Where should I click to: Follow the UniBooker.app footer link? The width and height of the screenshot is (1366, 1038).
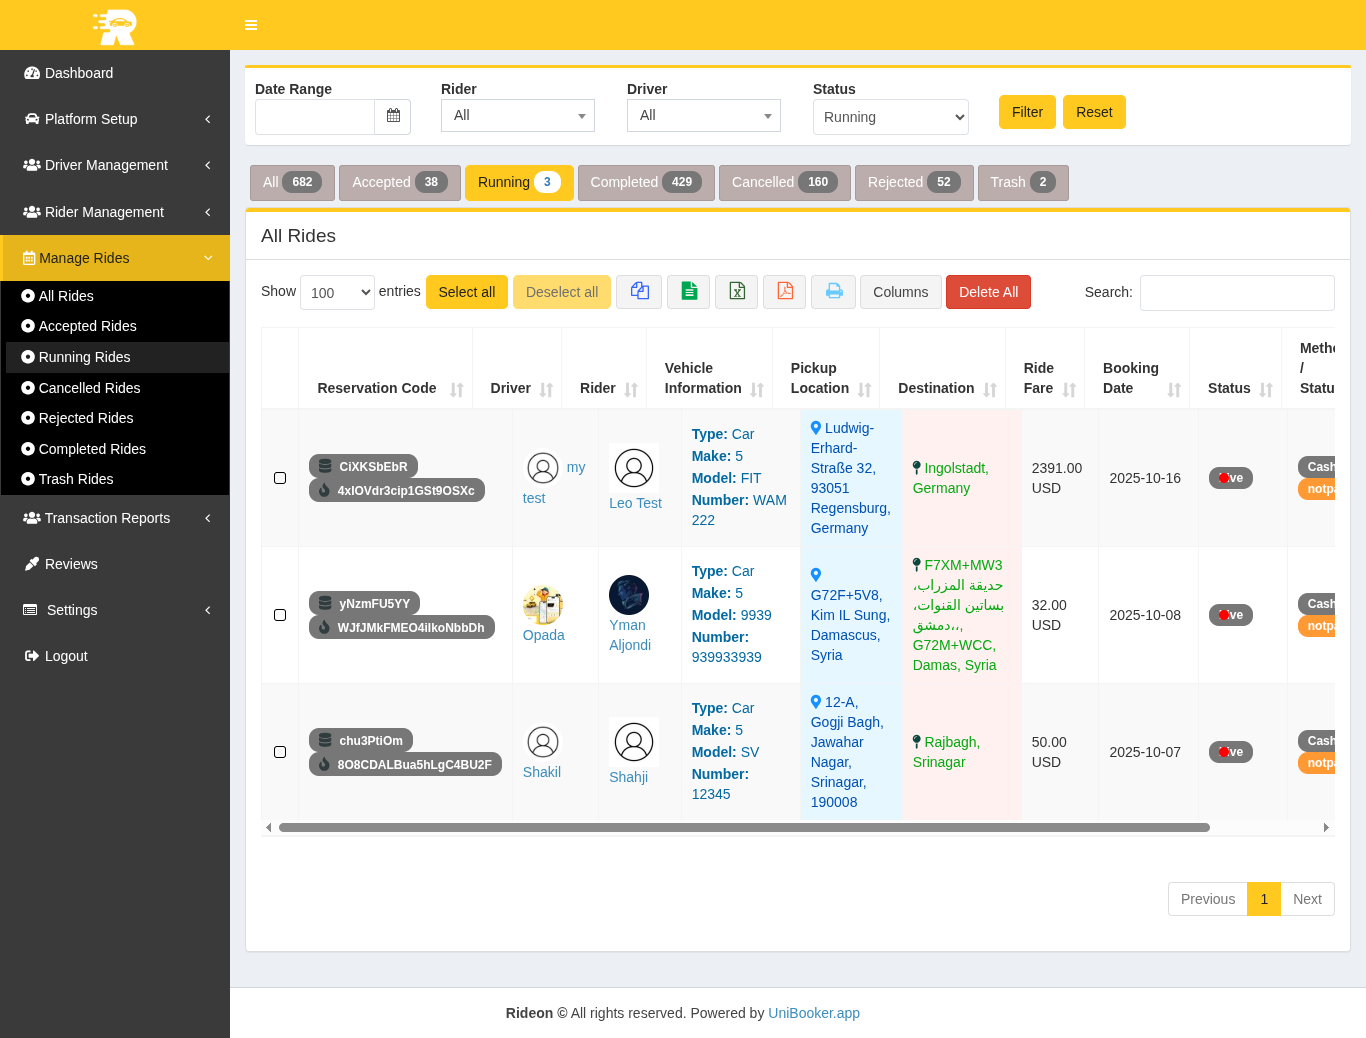tap(813, 1013)
